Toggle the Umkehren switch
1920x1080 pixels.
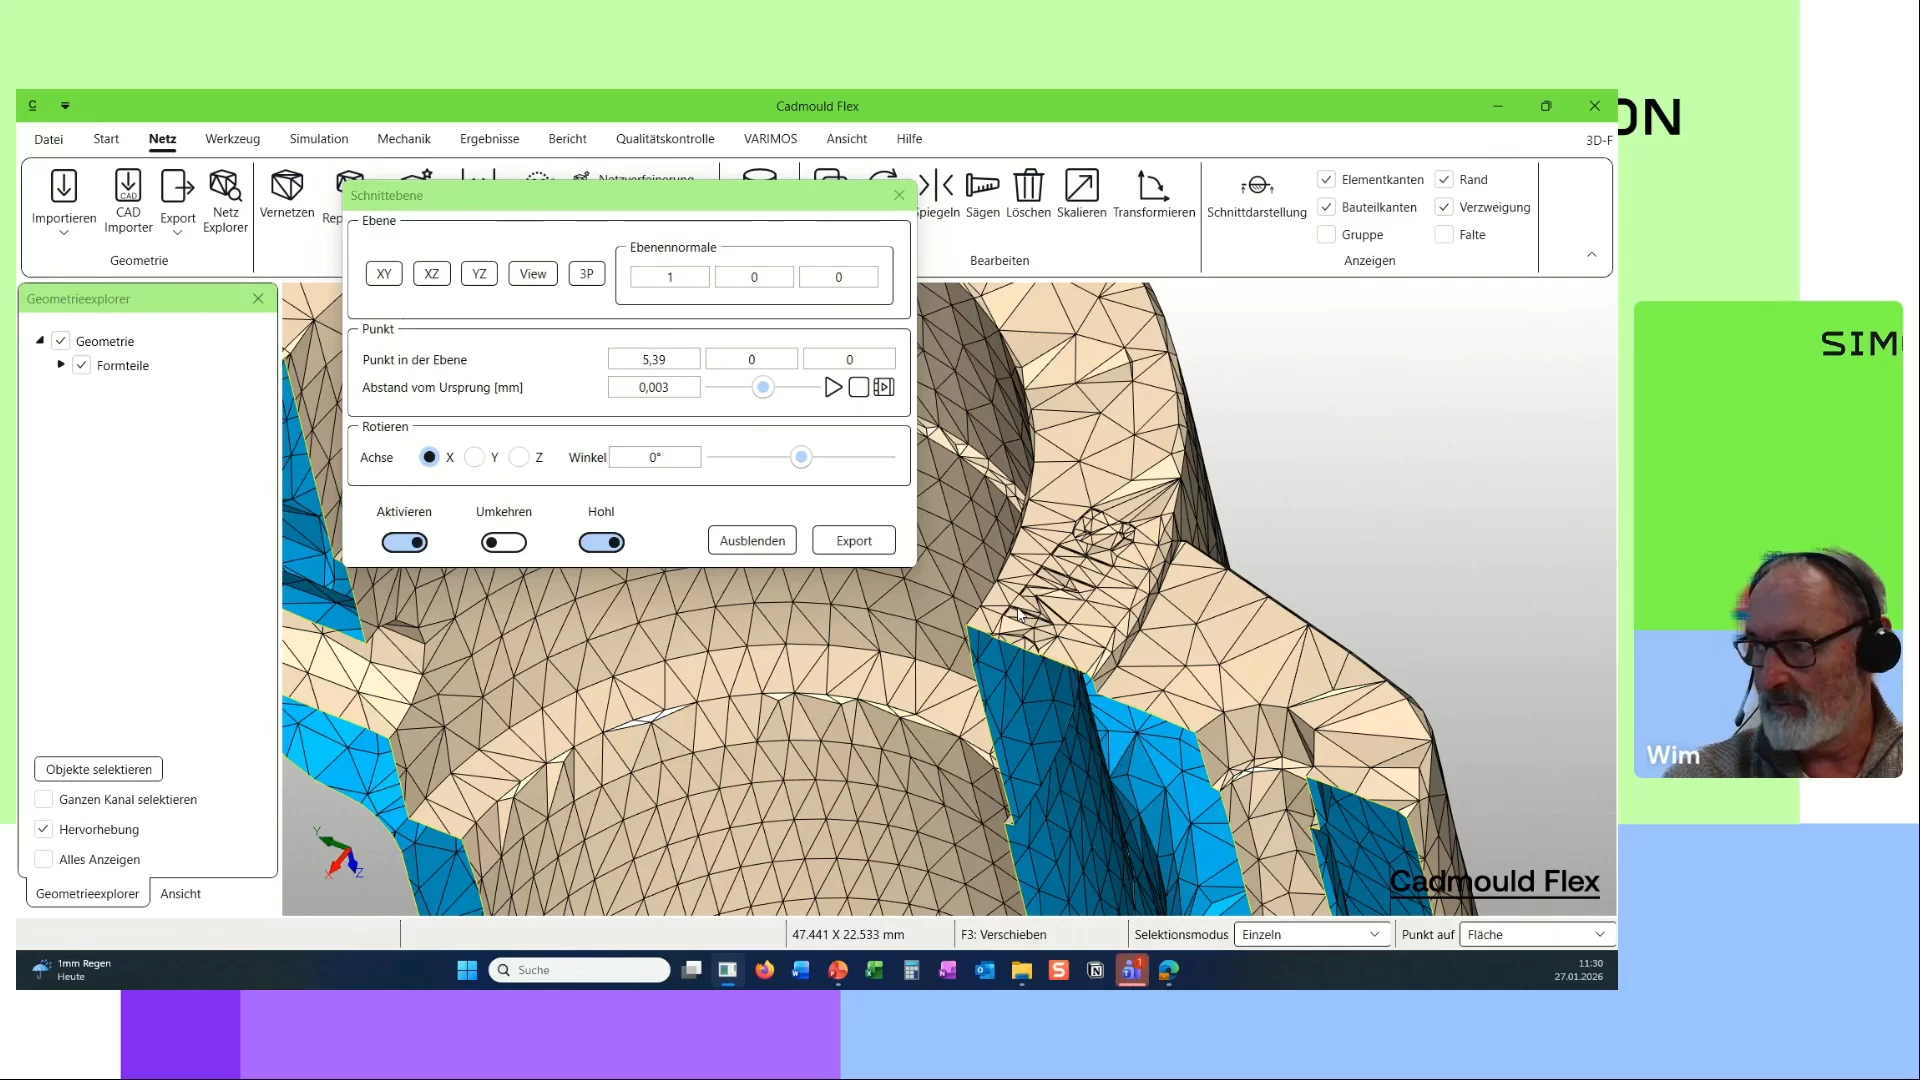click(x=503, y=542)
